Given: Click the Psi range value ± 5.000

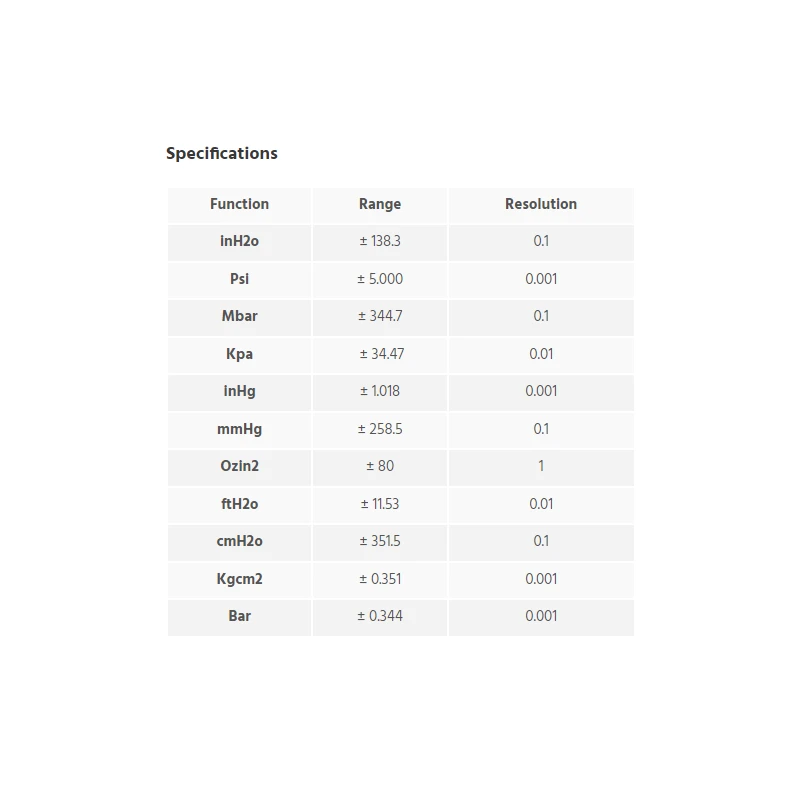Looking at the screenshot, I should click(380, 279).
